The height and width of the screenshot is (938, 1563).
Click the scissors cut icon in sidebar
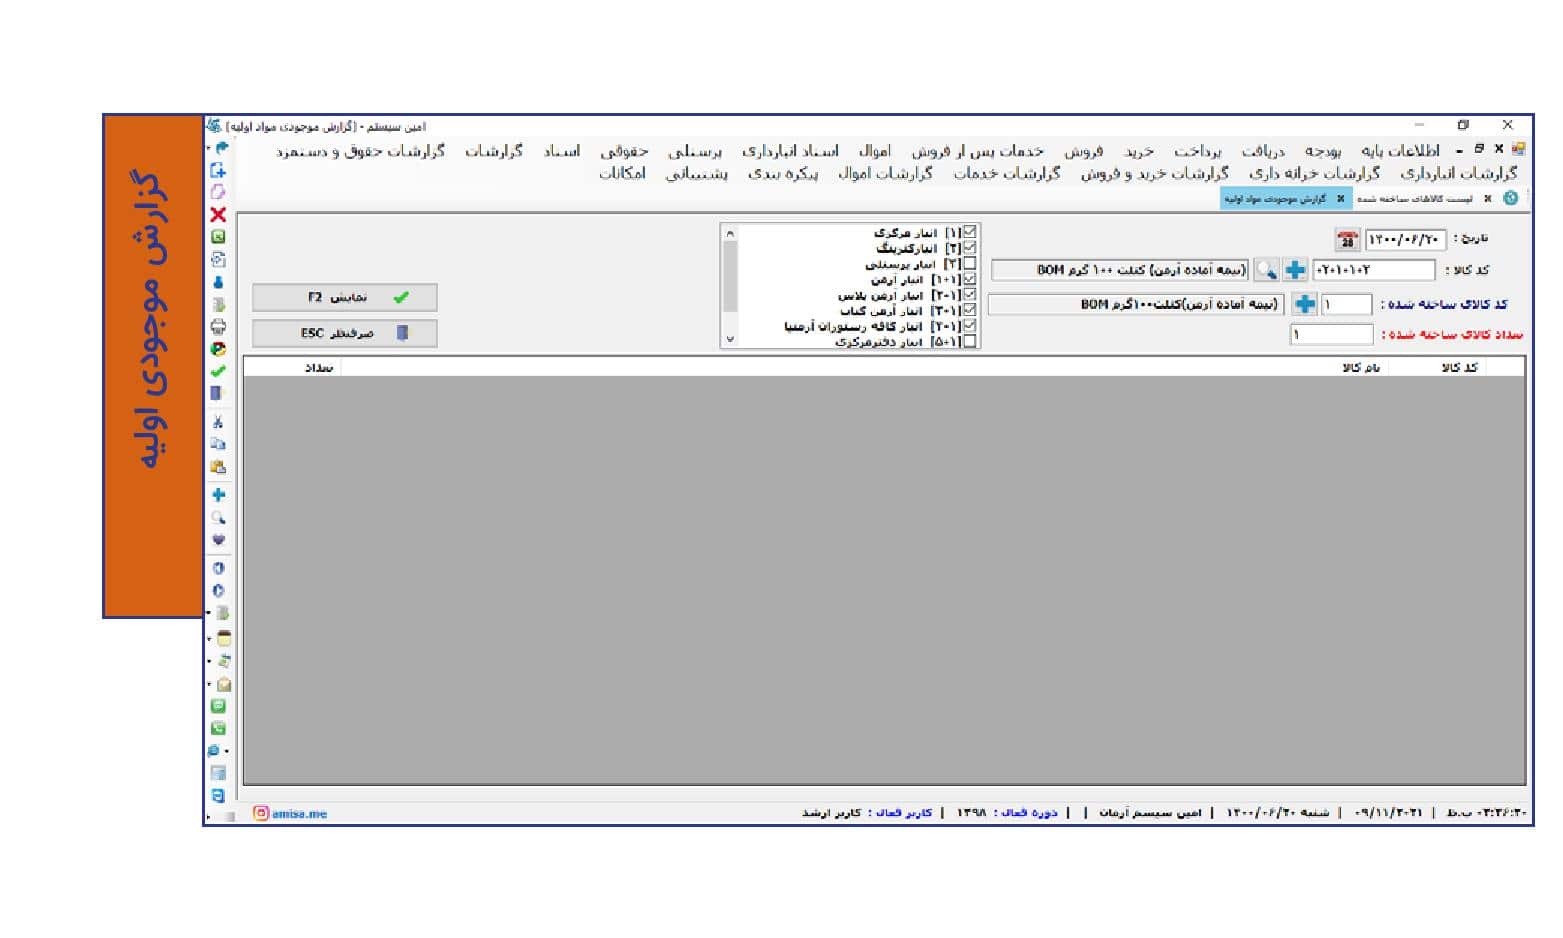pyautogui.click(x=218, y=422)
